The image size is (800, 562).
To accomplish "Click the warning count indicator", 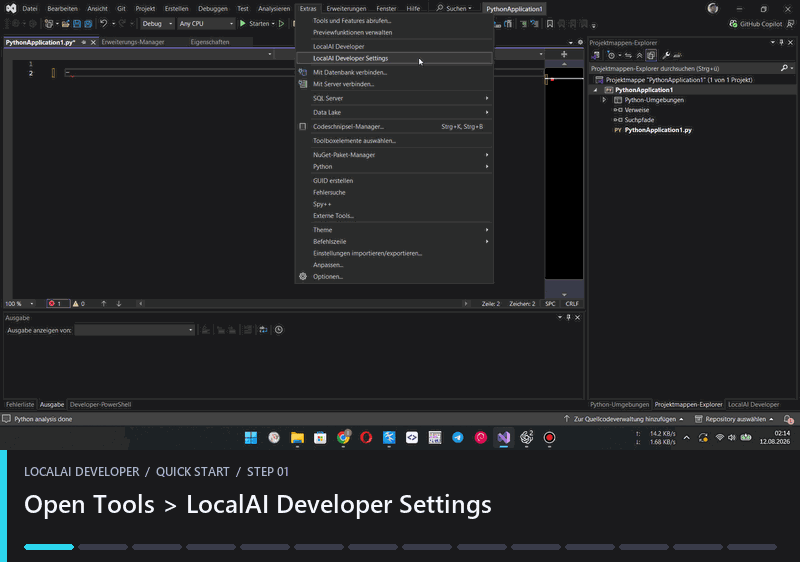I will coord(79,304).
